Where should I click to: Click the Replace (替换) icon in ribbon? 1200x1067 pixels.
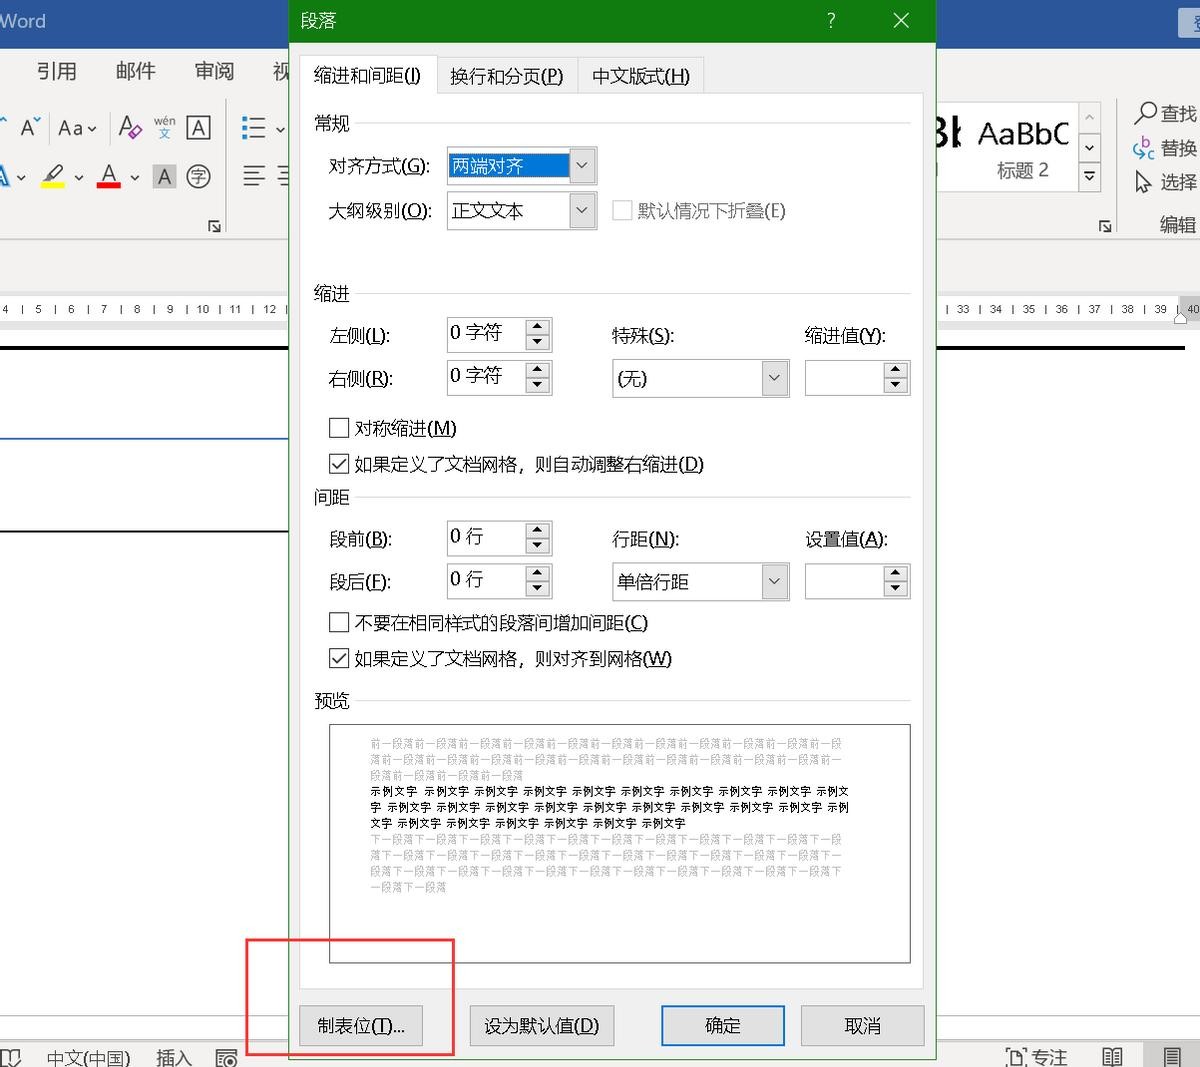(1144, 149)
